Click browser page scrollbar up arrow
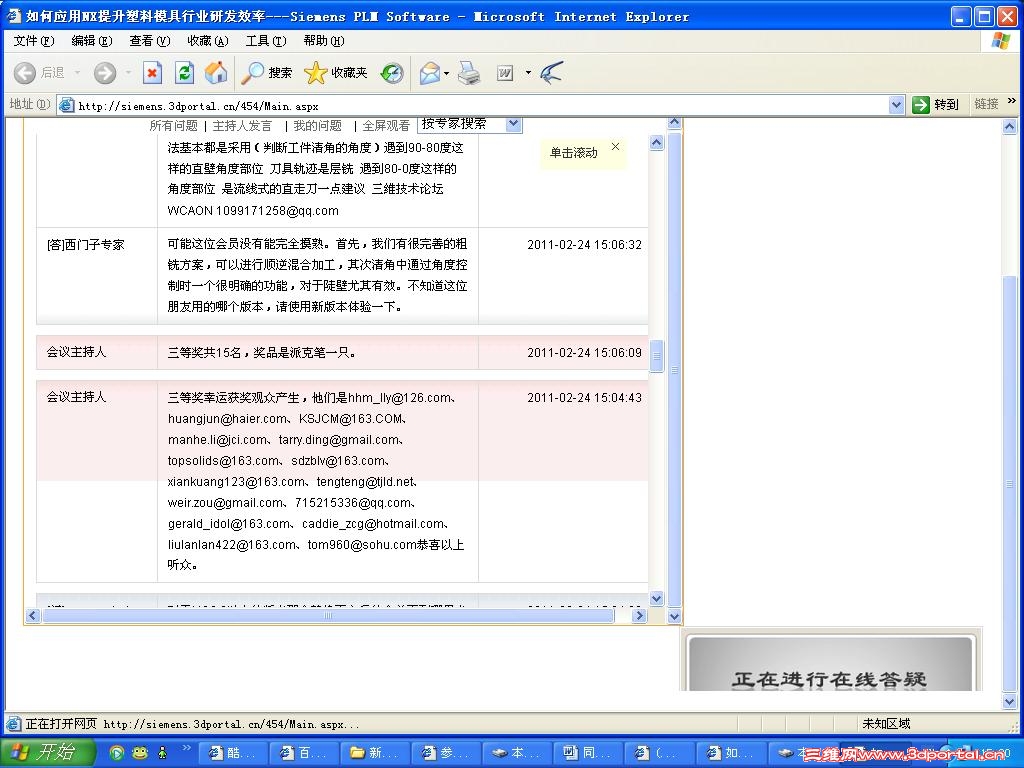The height and width of the screenshot is (768, 1024). (1010, 127)
